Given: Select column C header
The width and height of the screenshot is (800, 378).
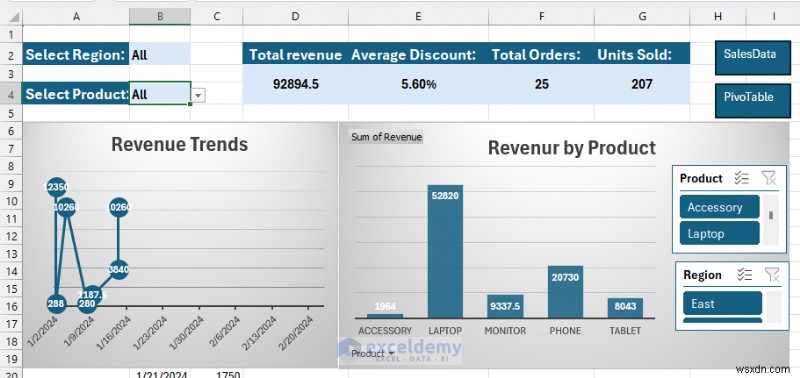Looking at the screenshot, I should click(216, 17).
